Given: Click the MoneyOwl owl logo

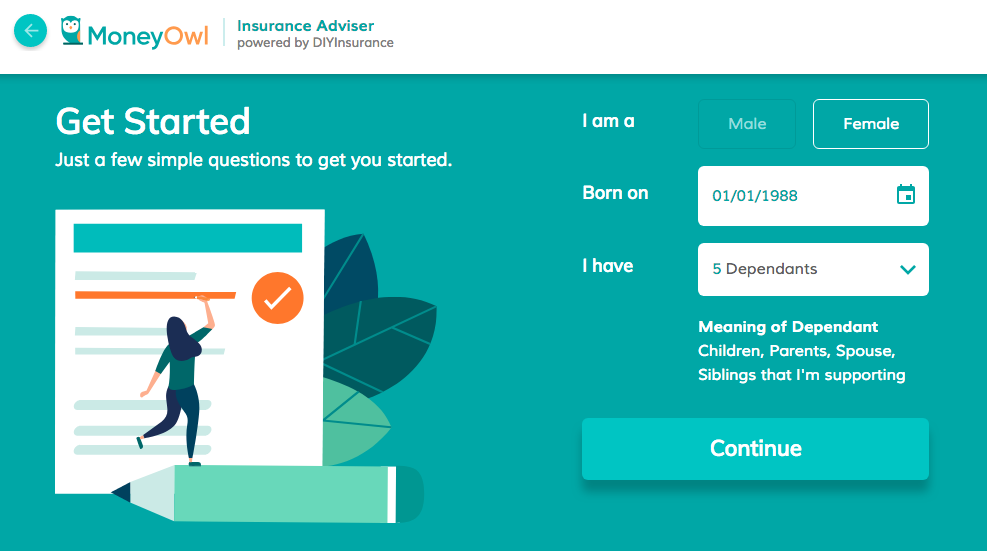Looking at the screenshot, I should click(x=71, y=31).
